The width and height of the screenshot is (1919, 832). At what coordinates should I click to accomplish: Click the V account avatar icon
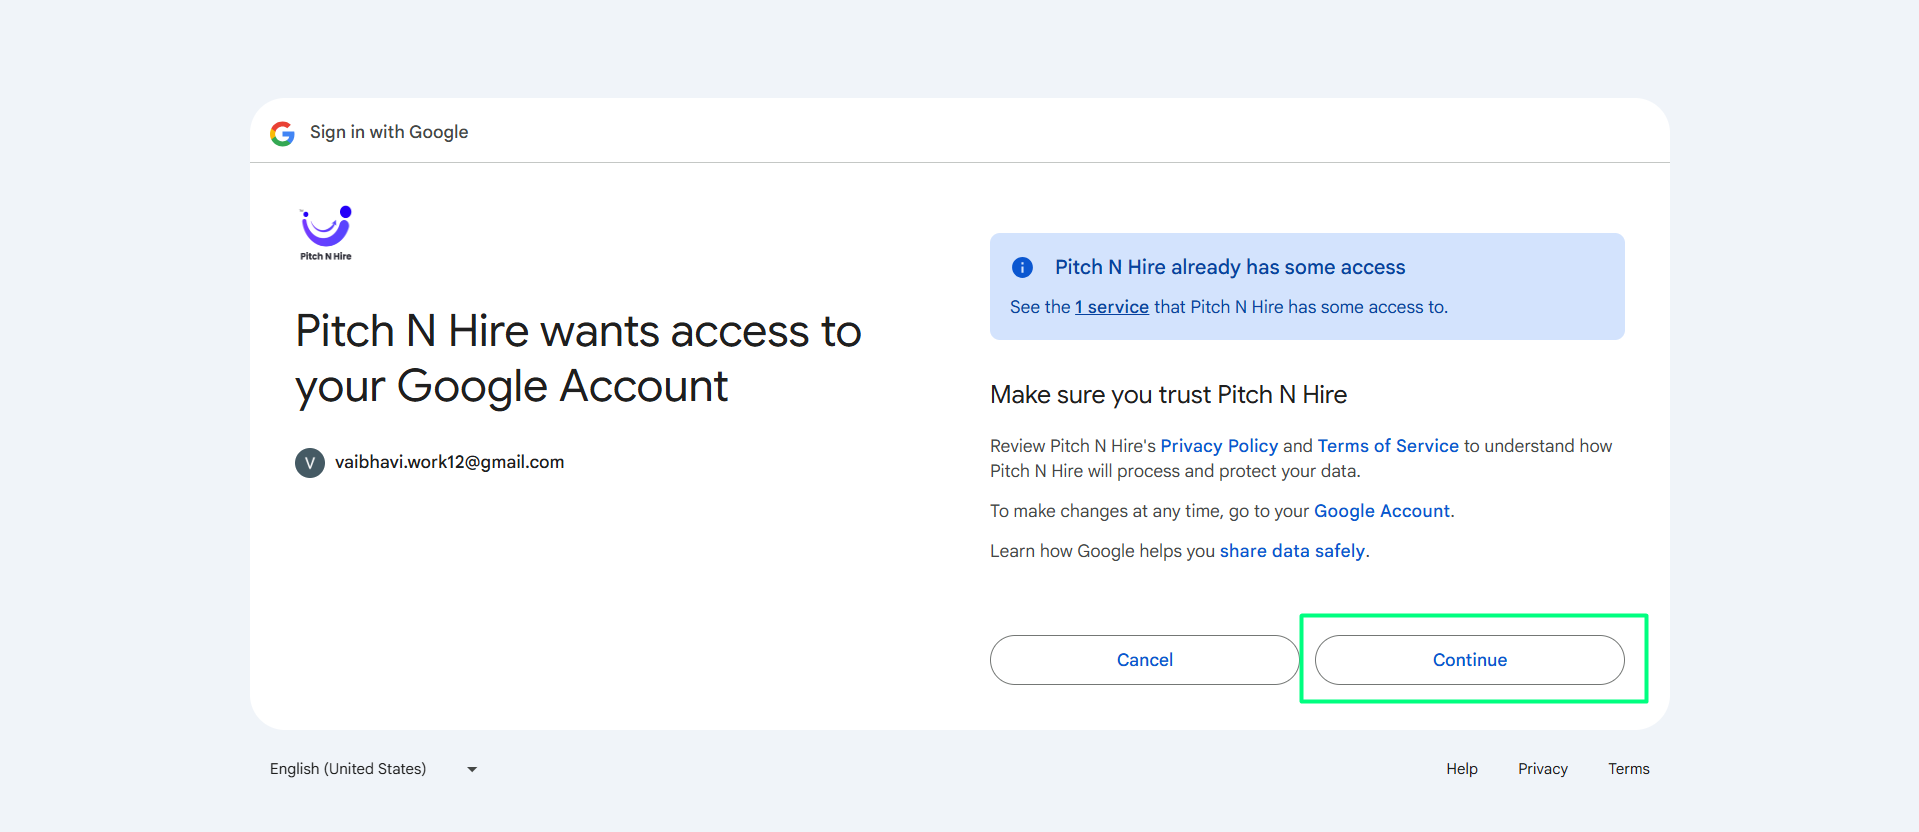310,463
